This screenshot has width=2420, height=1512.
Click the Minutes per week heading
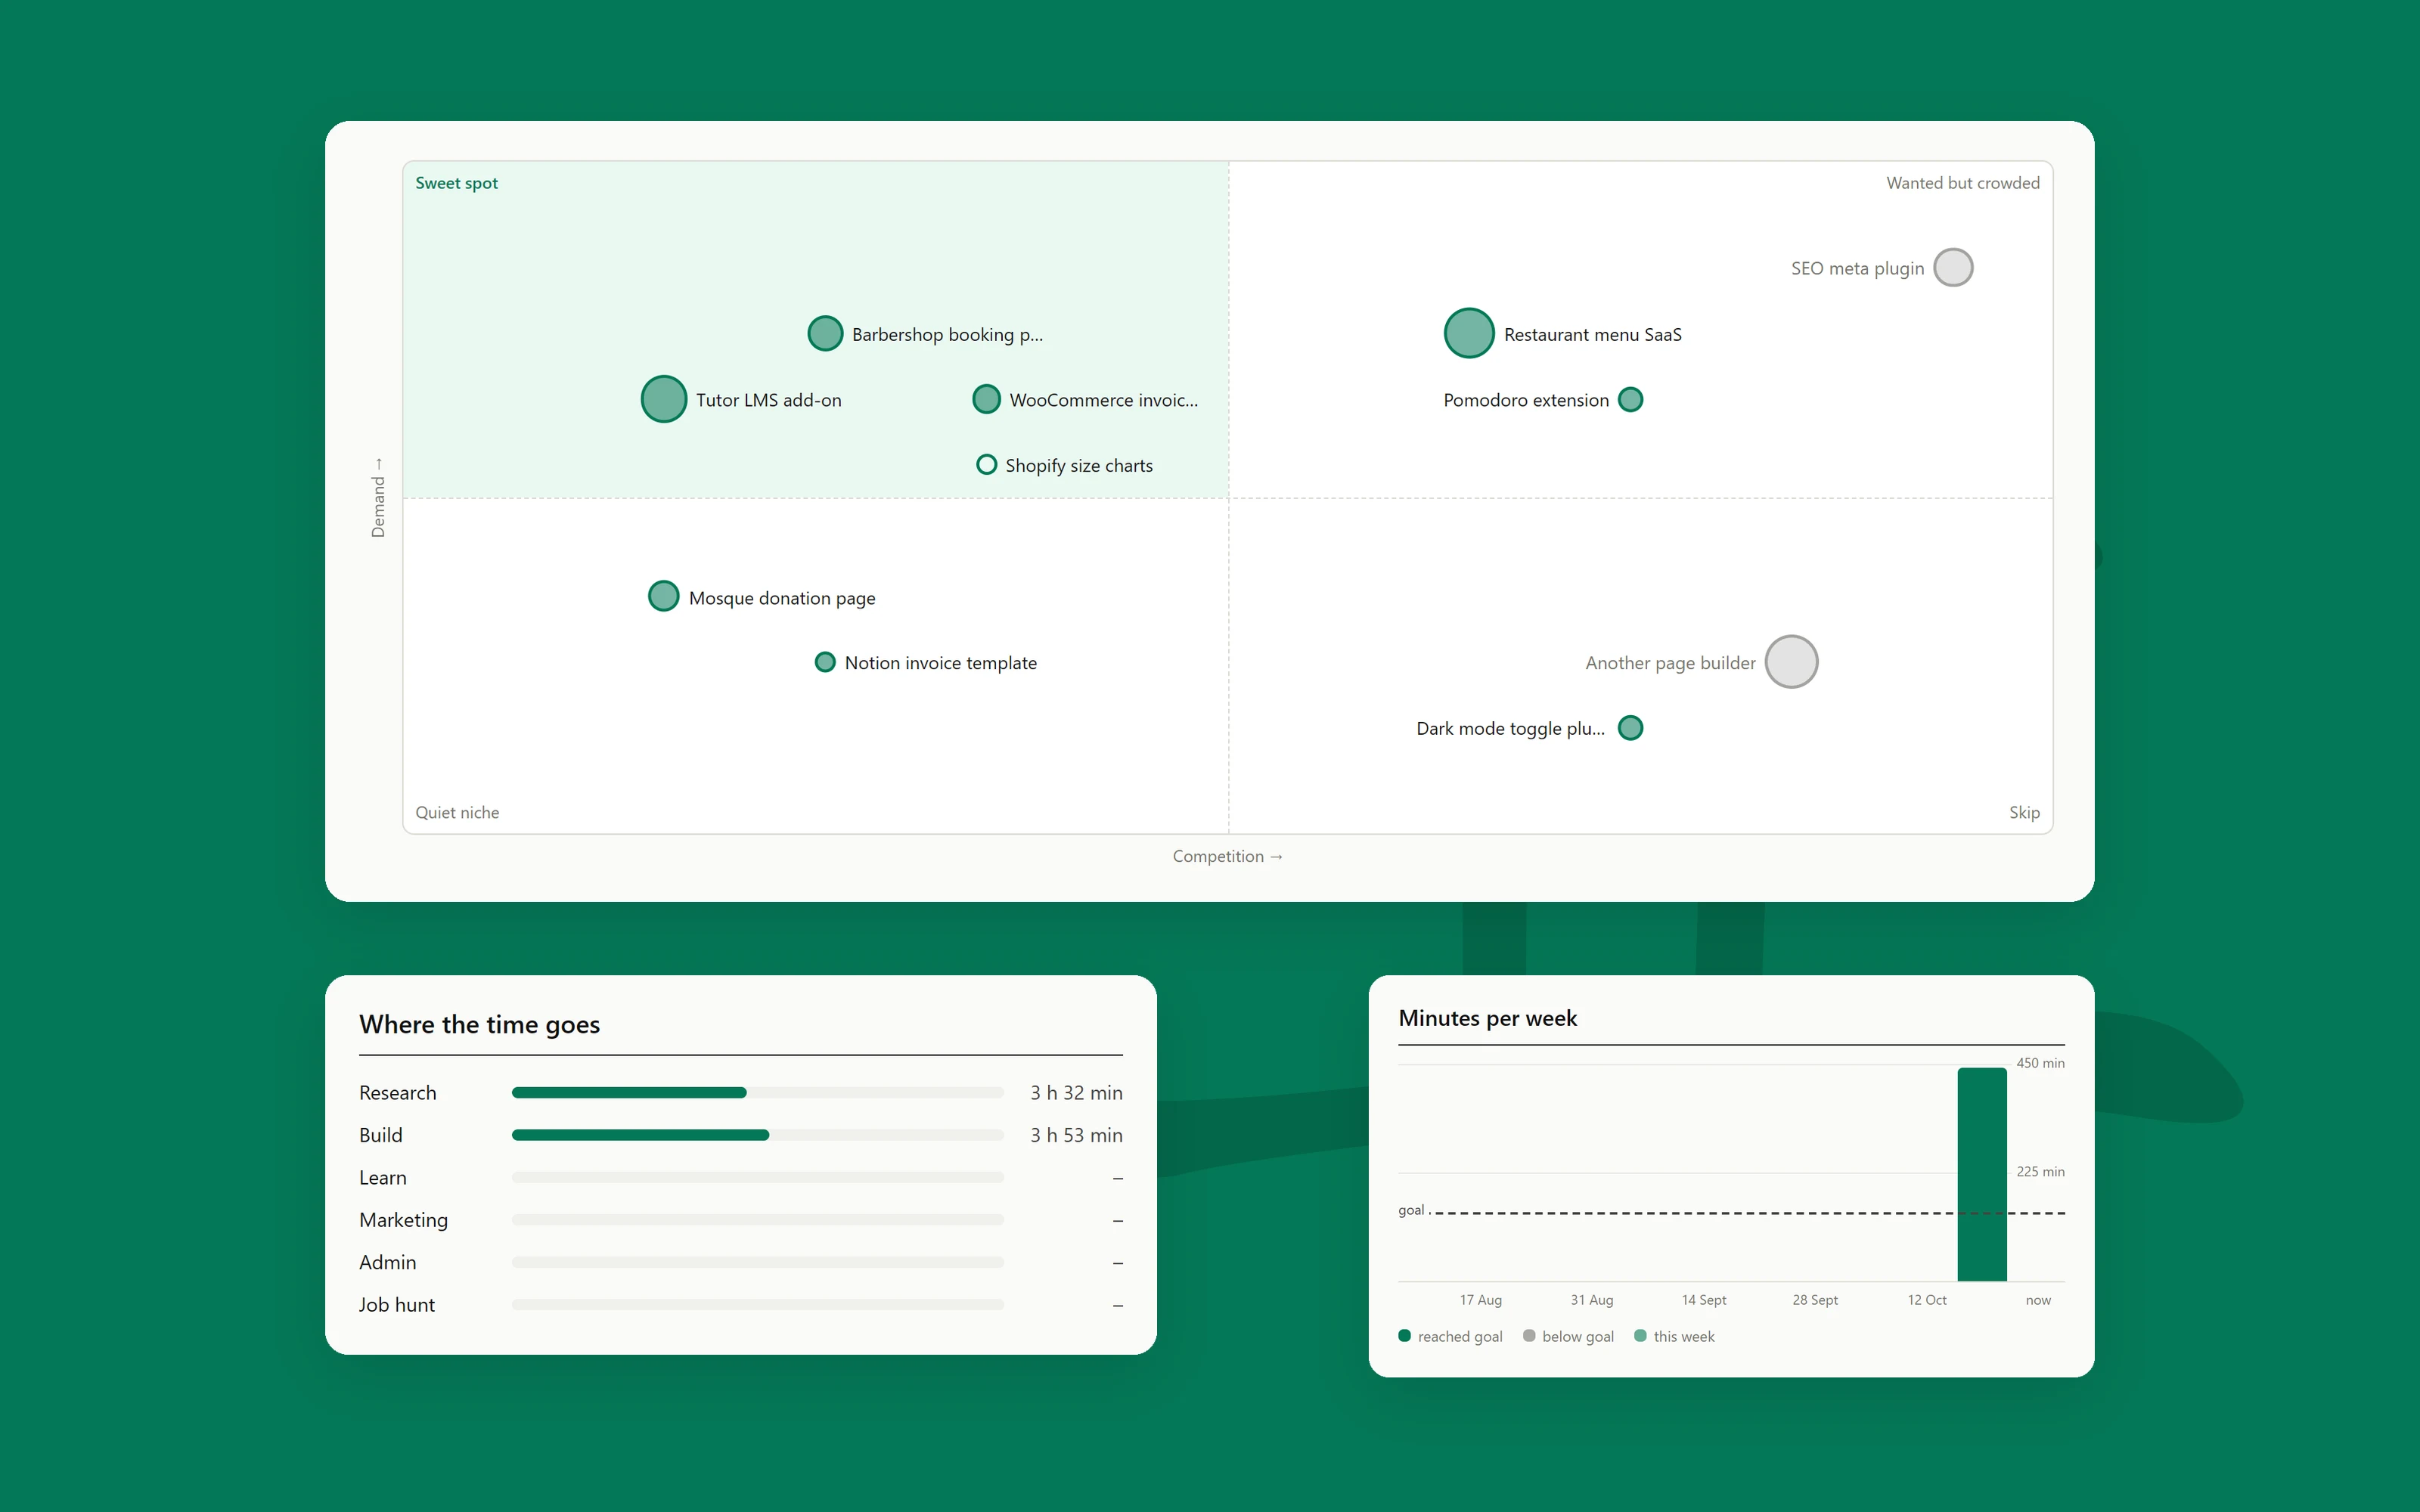click(1487, 1018)
